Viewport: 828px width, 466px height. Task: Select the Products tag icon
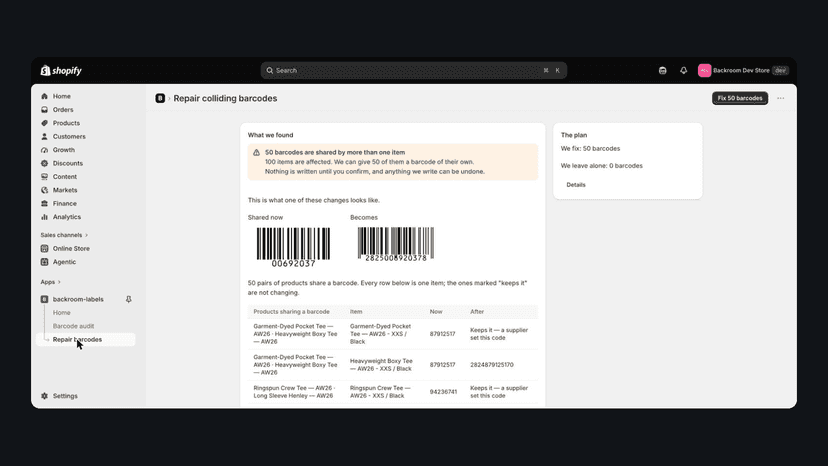(x=44, y=123)
